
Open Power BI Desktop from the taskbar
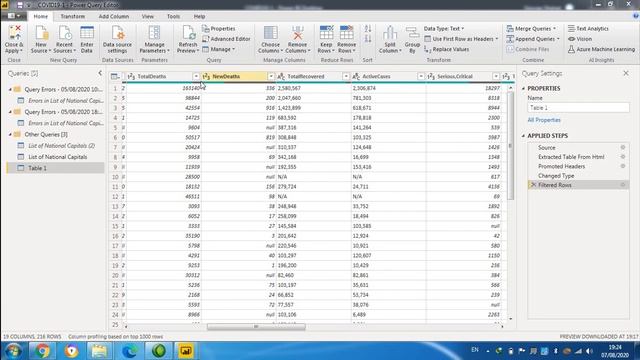(x=186, y=351)
